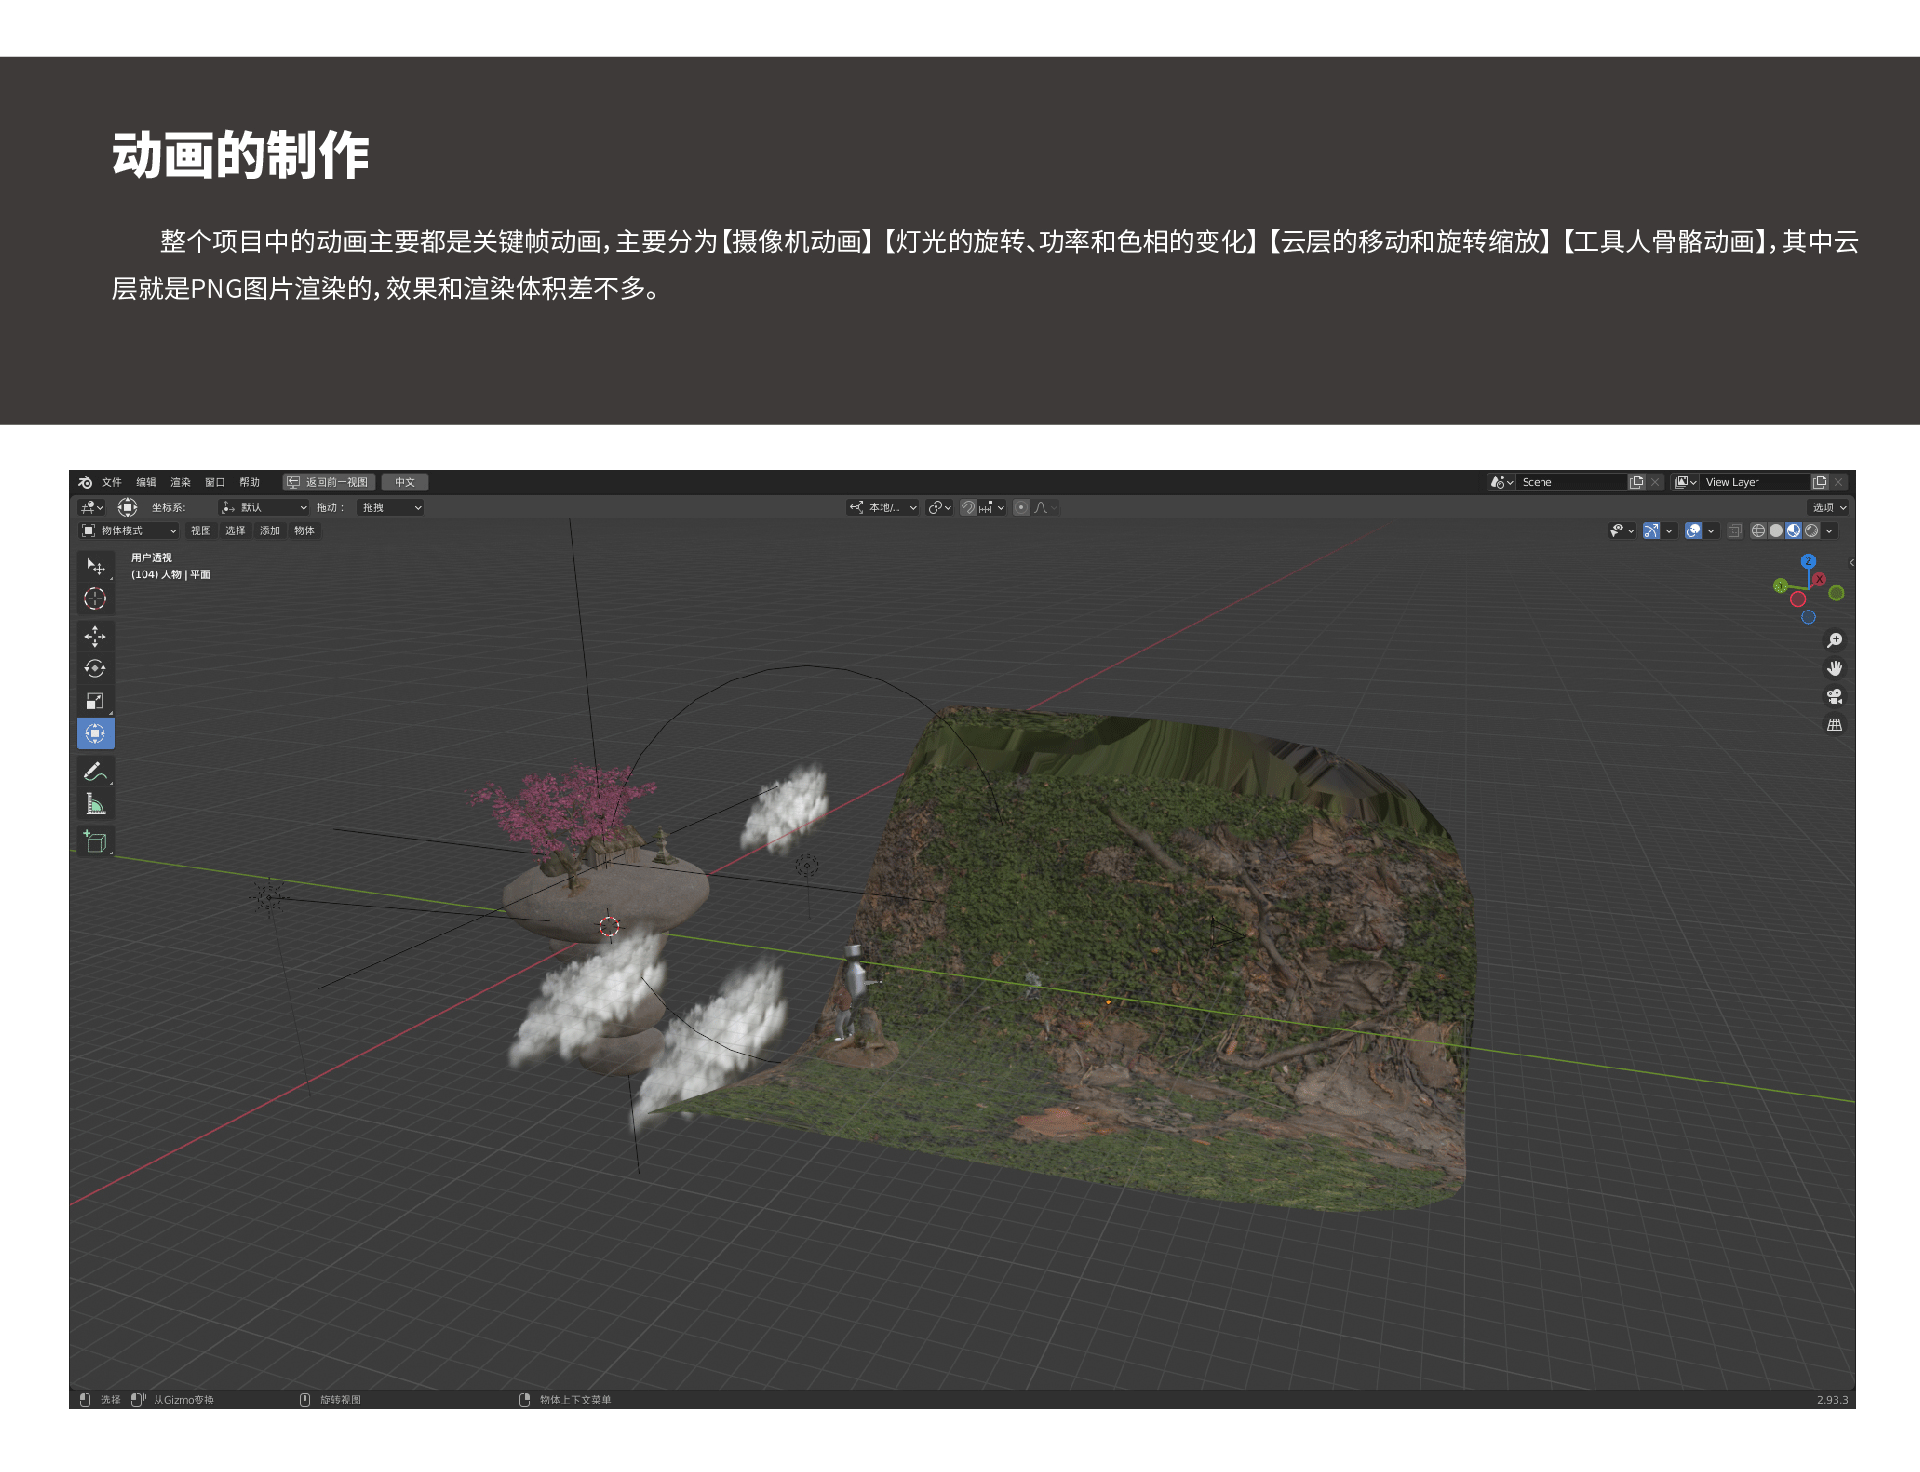The height and width of the screenshot is (1472, 1920).
Task: Open overlays settings dropdown arrow
Action: pyautogui.click(x=1711, y=531)
